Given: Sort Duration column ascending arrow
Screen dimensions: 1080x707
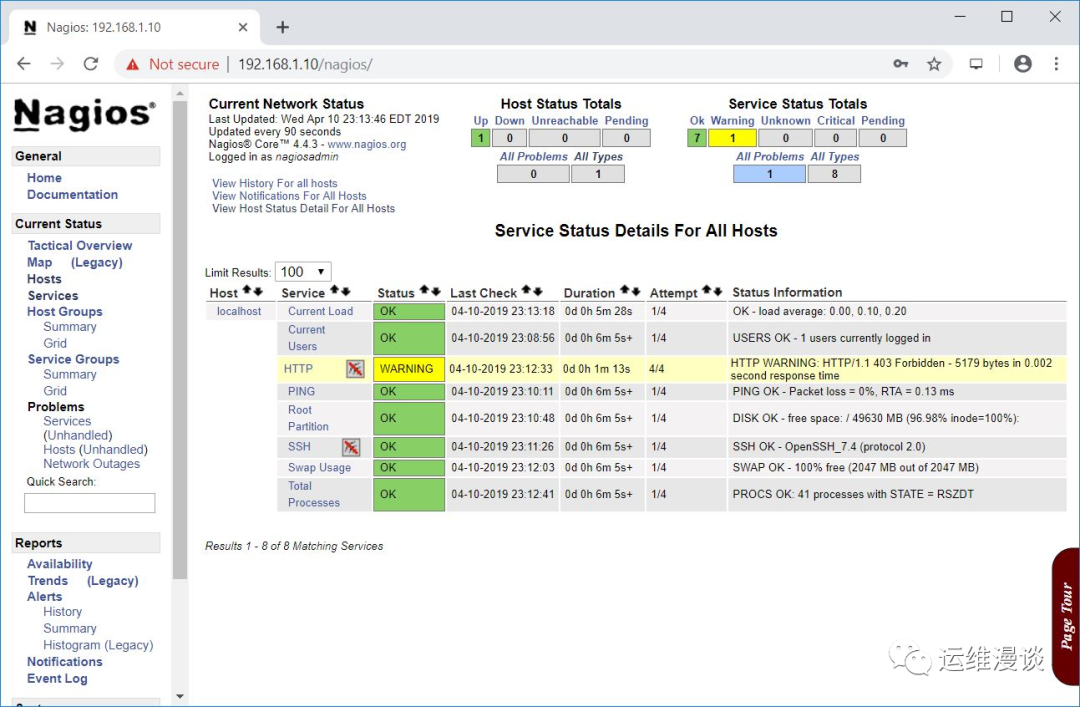Looking at the screenshot, I should pyautogui.click(x=624, y=291).
